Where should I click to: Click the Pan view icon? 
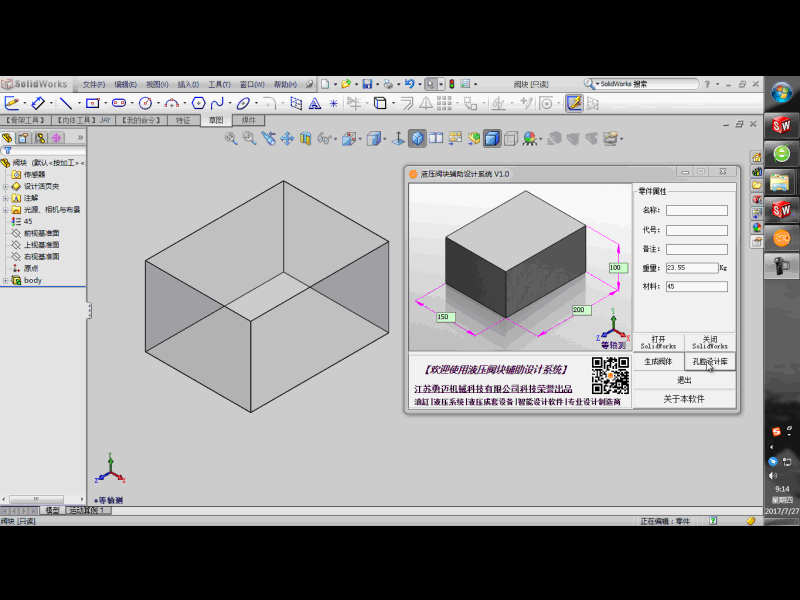tap(287, 138)
